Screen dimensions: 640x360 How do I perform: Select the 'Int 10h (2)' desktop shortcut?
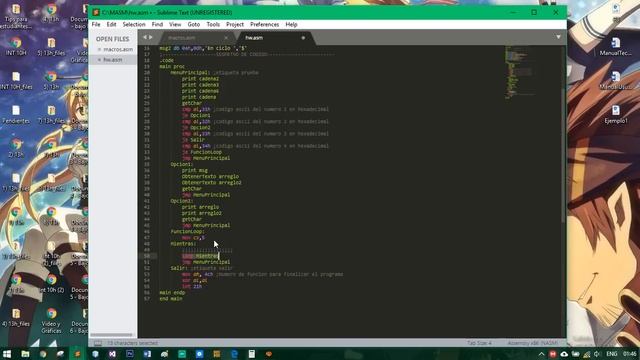click(51, 283)
